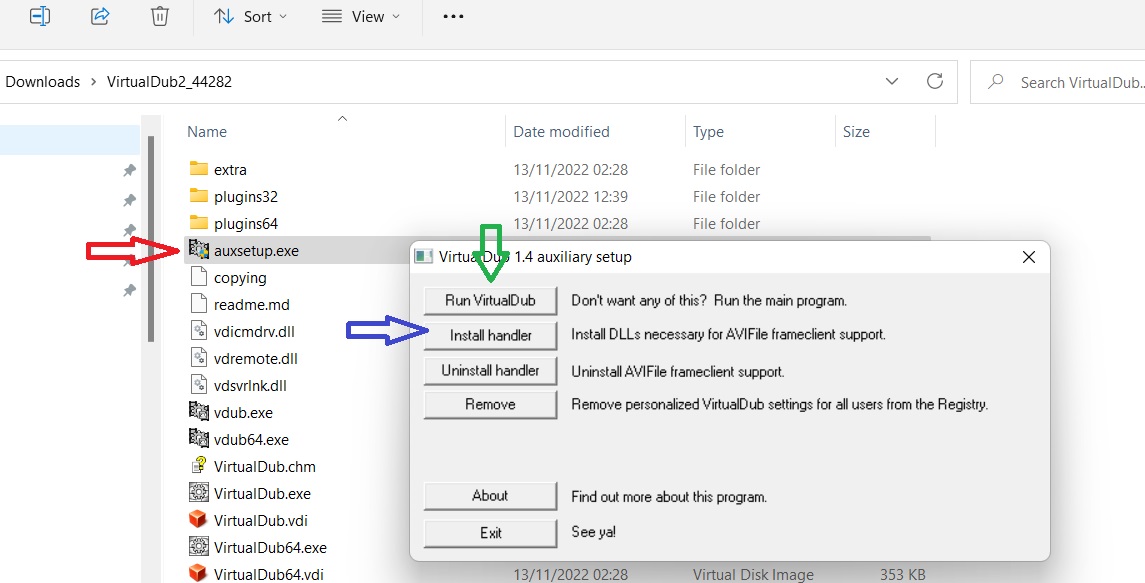
Task: Close the VirtualDub auxiliary setup dialog
Action: pyautogui.click(x=1029, y=257)
